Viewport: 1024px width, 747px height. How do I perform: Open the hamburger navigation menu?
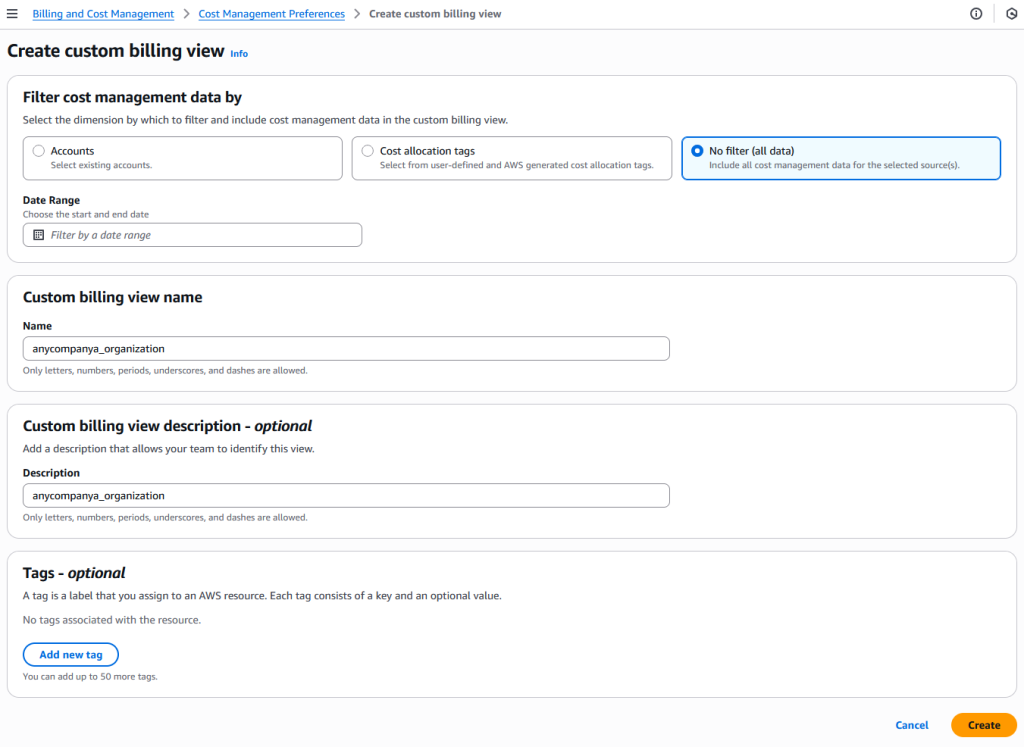[12, 14]
